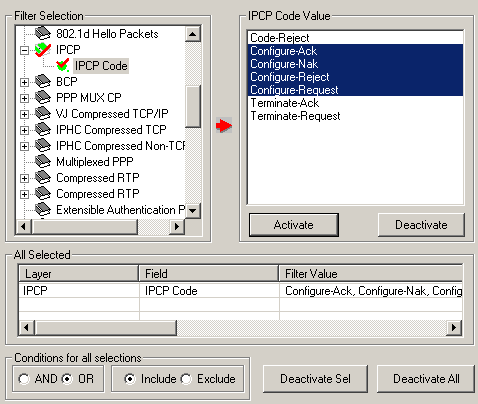Click the checkmark icon beside IPCP Code
Viewport: 478px width, 404px height.
tap(63, 65)
